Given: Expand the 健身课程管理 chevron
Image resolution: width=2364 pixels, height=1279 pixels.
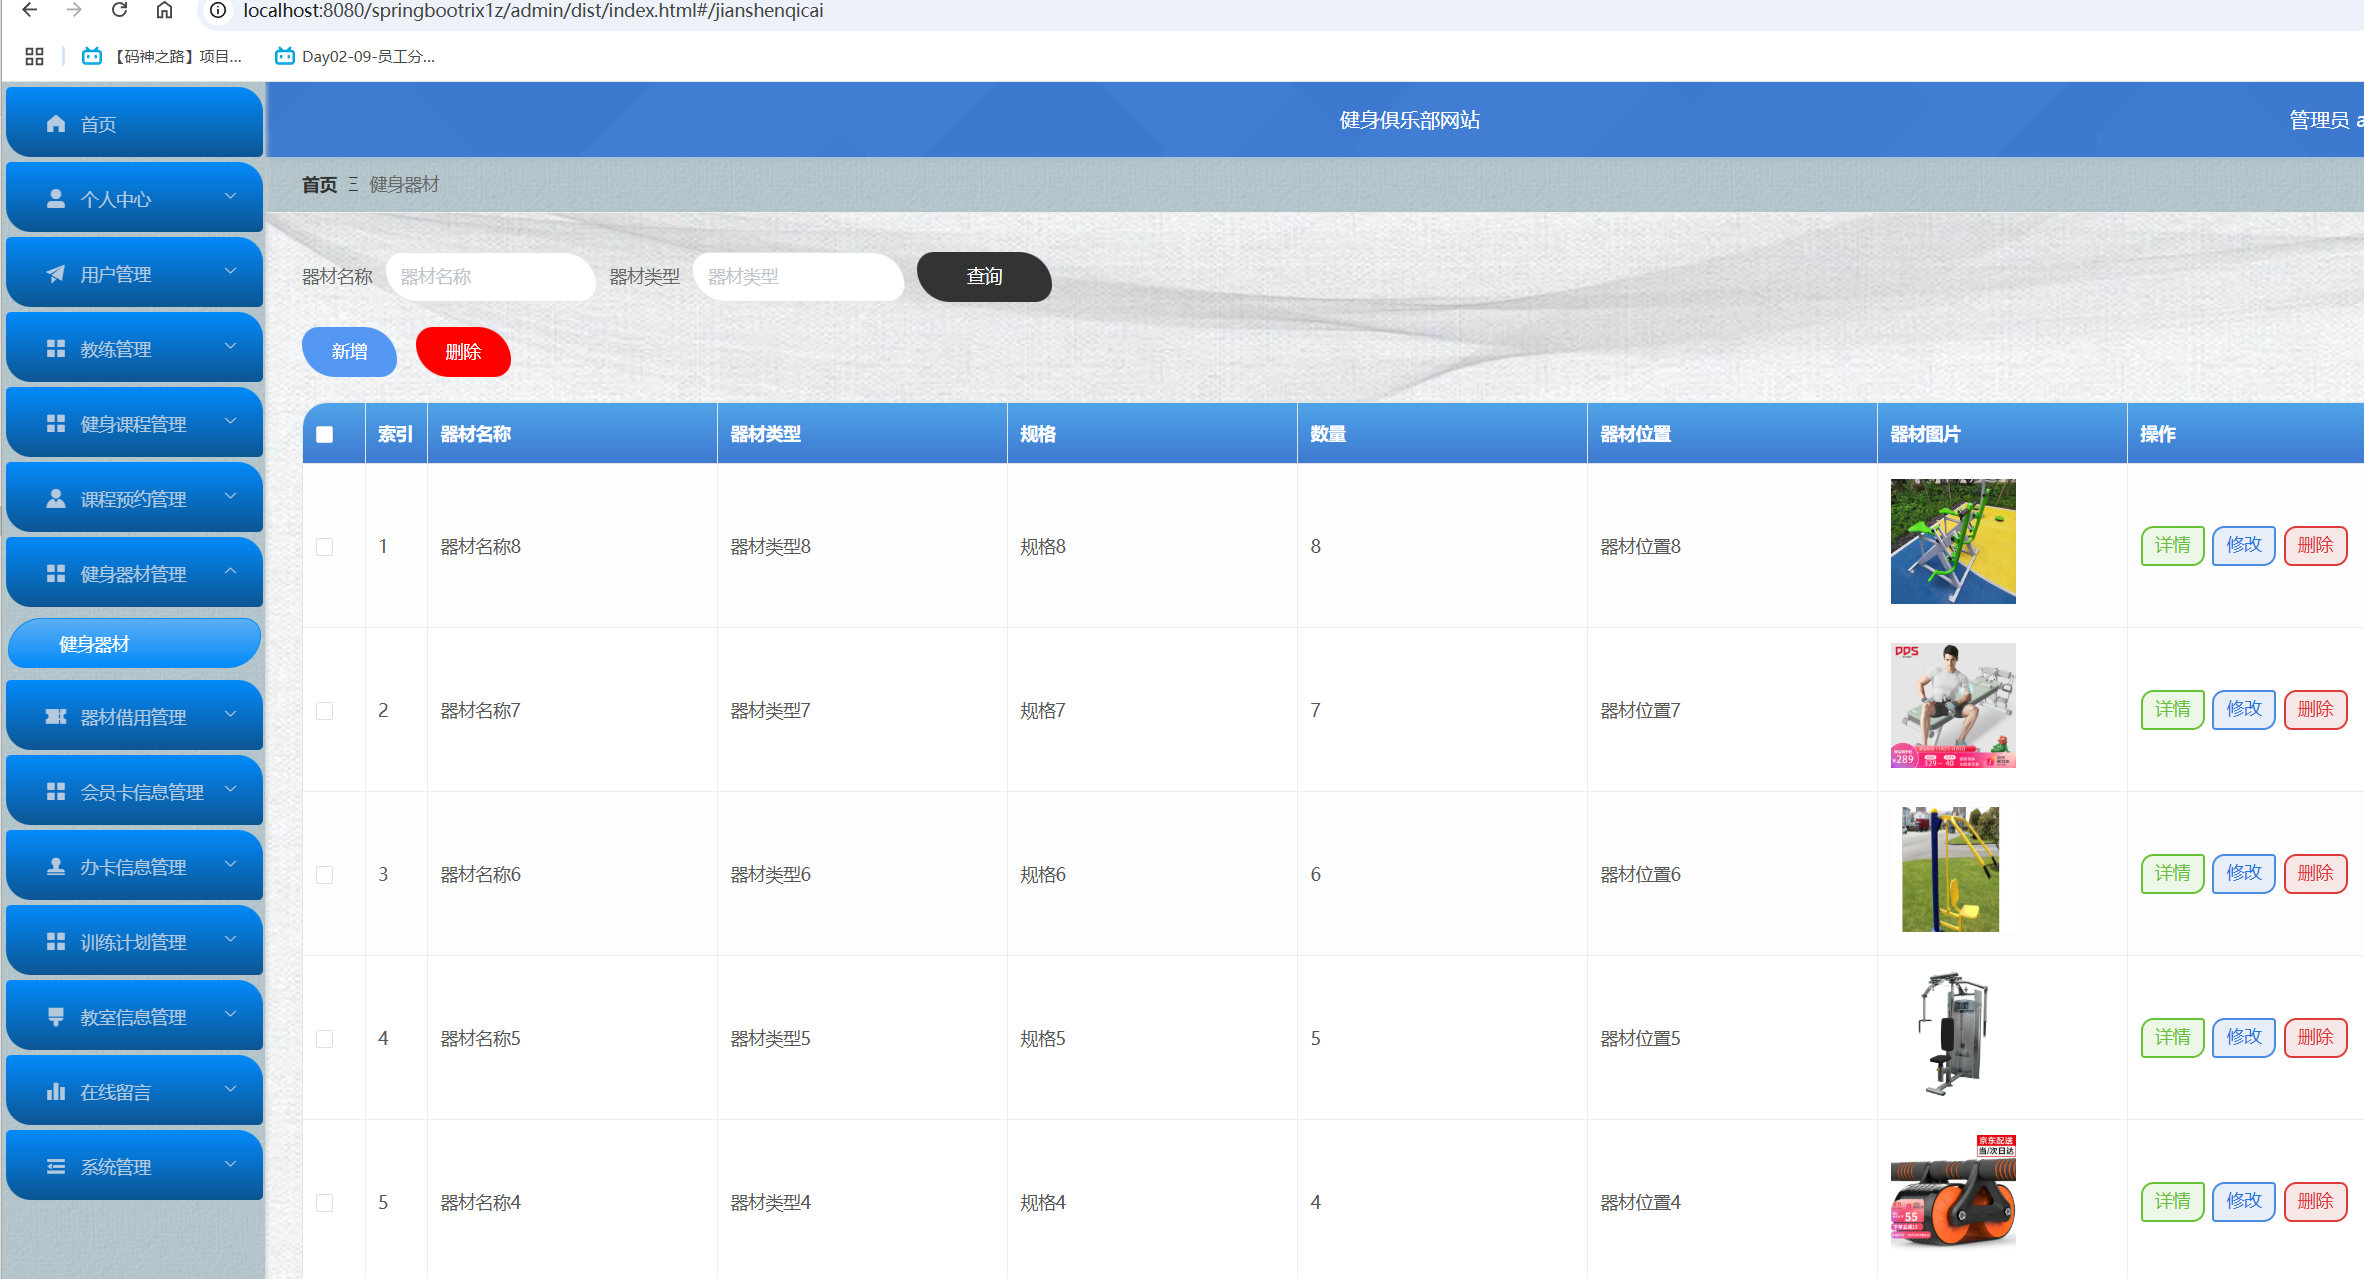Looking at the screenshot, I should click(x=230, y=422).
